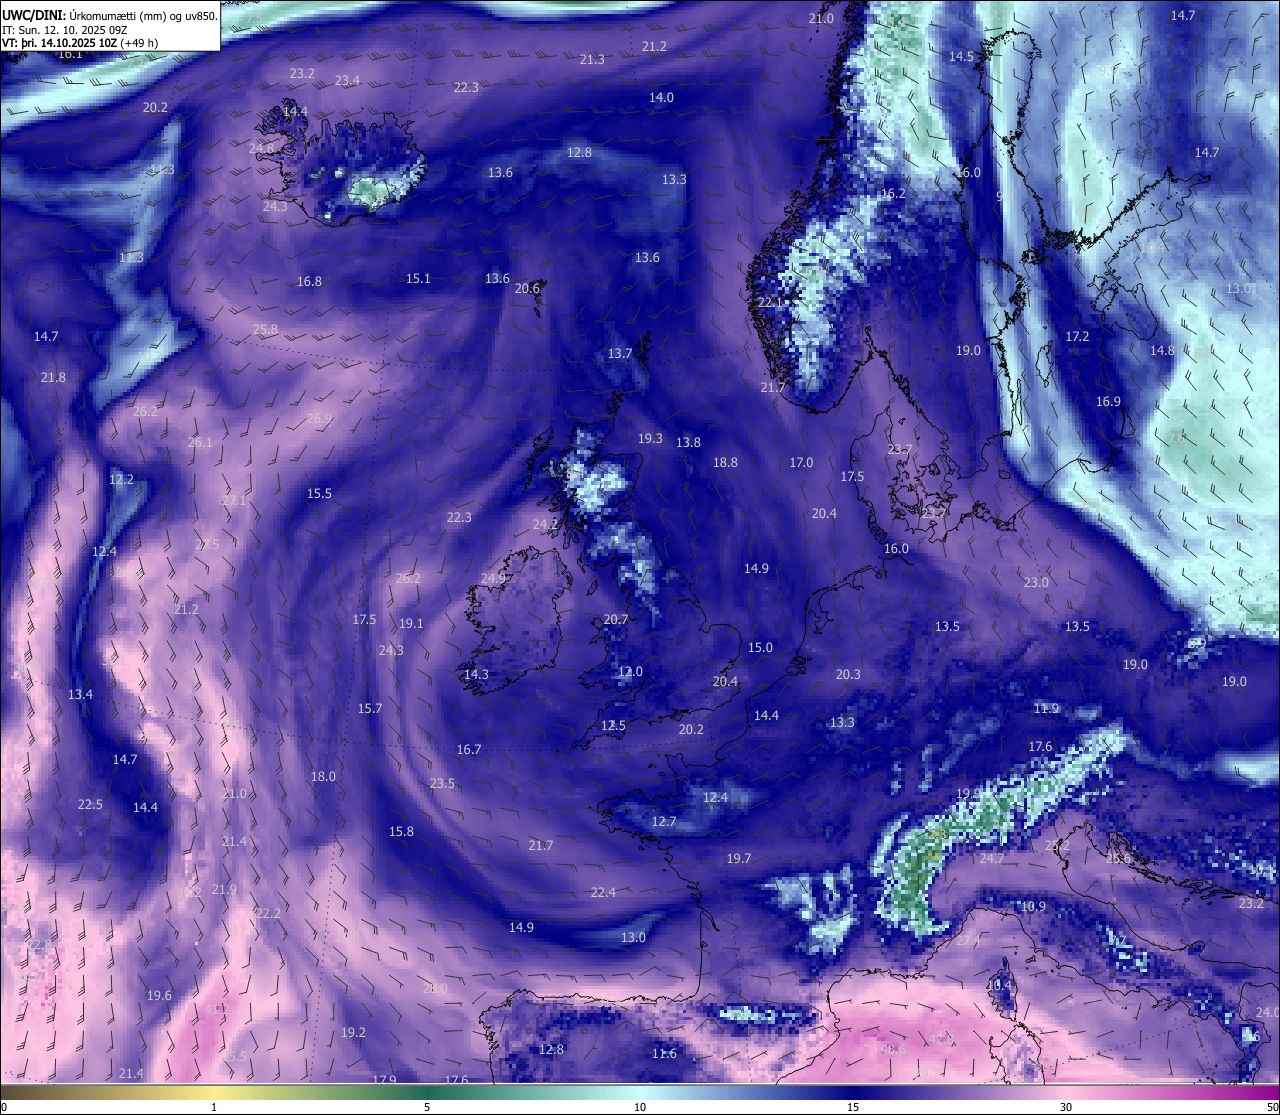The width and height of the screenshot is (1280, 1115).
Task: Click the 15.8 value label
Action: (x=401, y=832)
